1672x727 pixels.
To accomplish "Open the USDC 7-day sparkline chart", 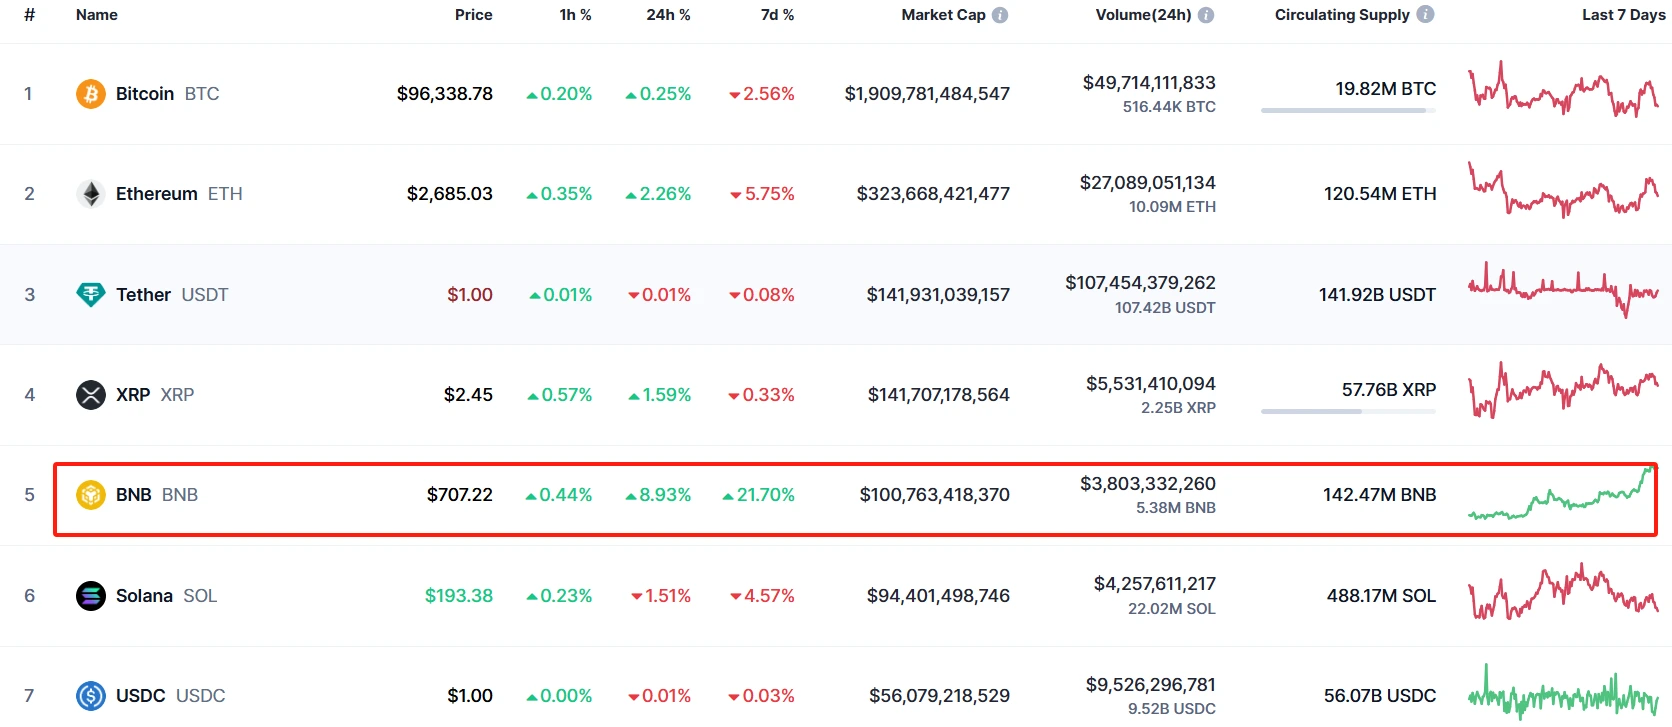I will pos(1563,692).
